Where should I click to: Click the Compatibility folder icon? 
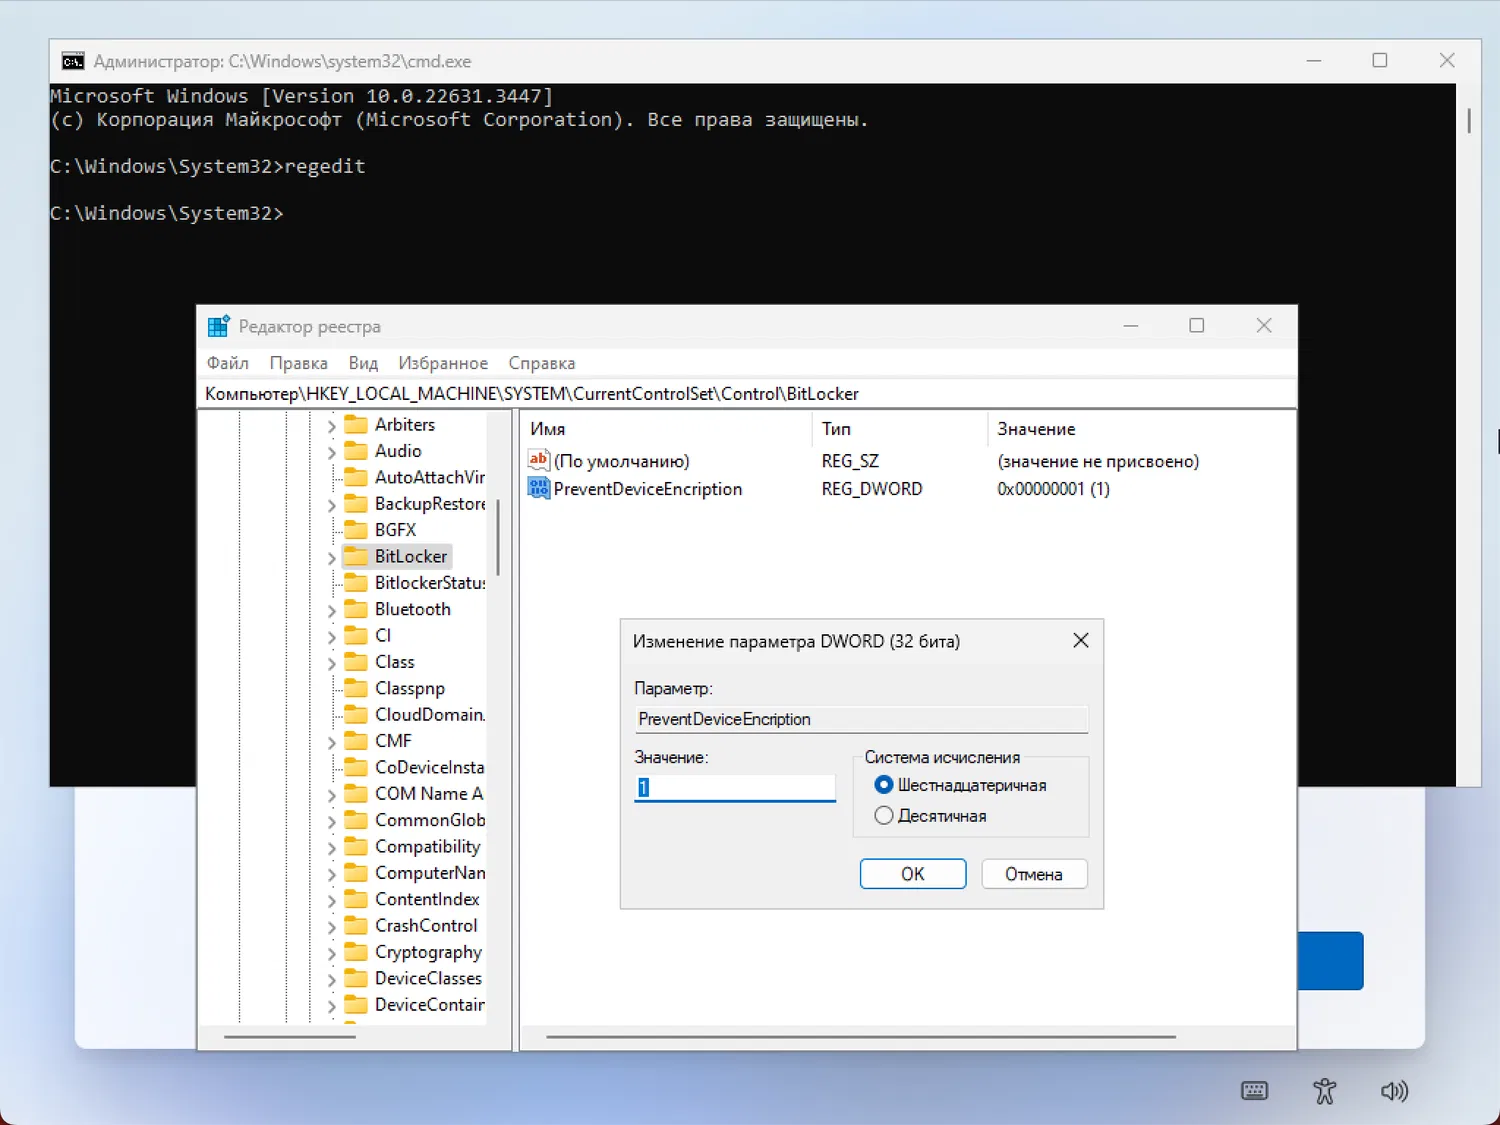click(356, 846)
